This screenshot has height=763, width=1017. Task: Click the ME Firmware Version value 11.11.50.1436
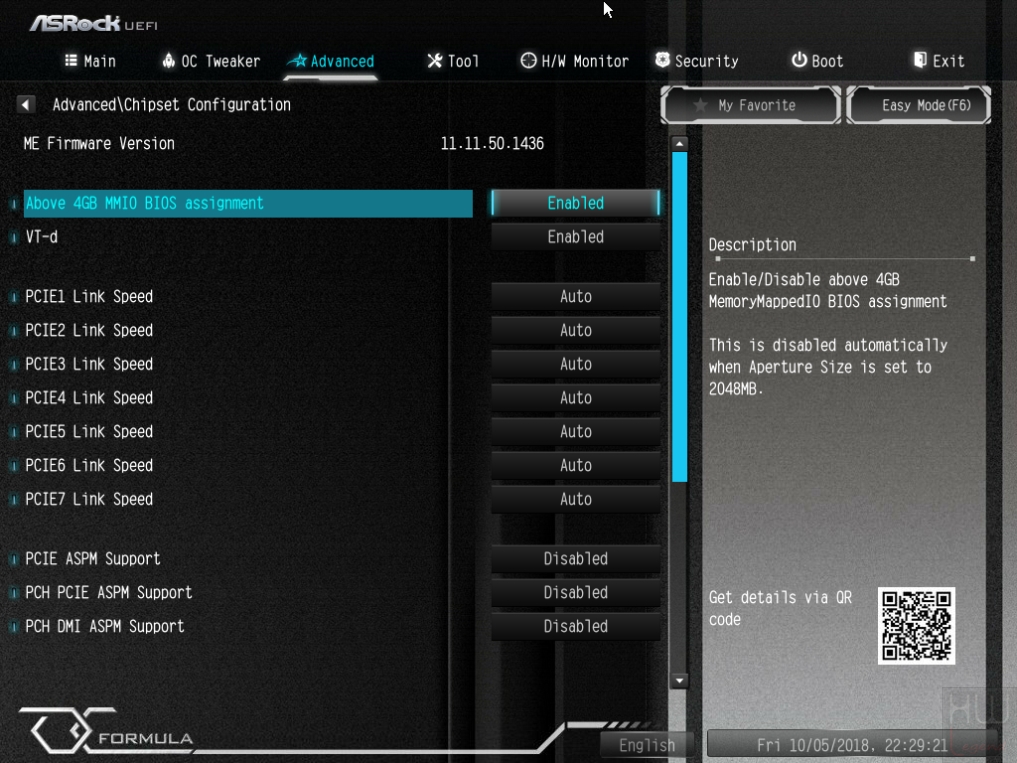492,143
